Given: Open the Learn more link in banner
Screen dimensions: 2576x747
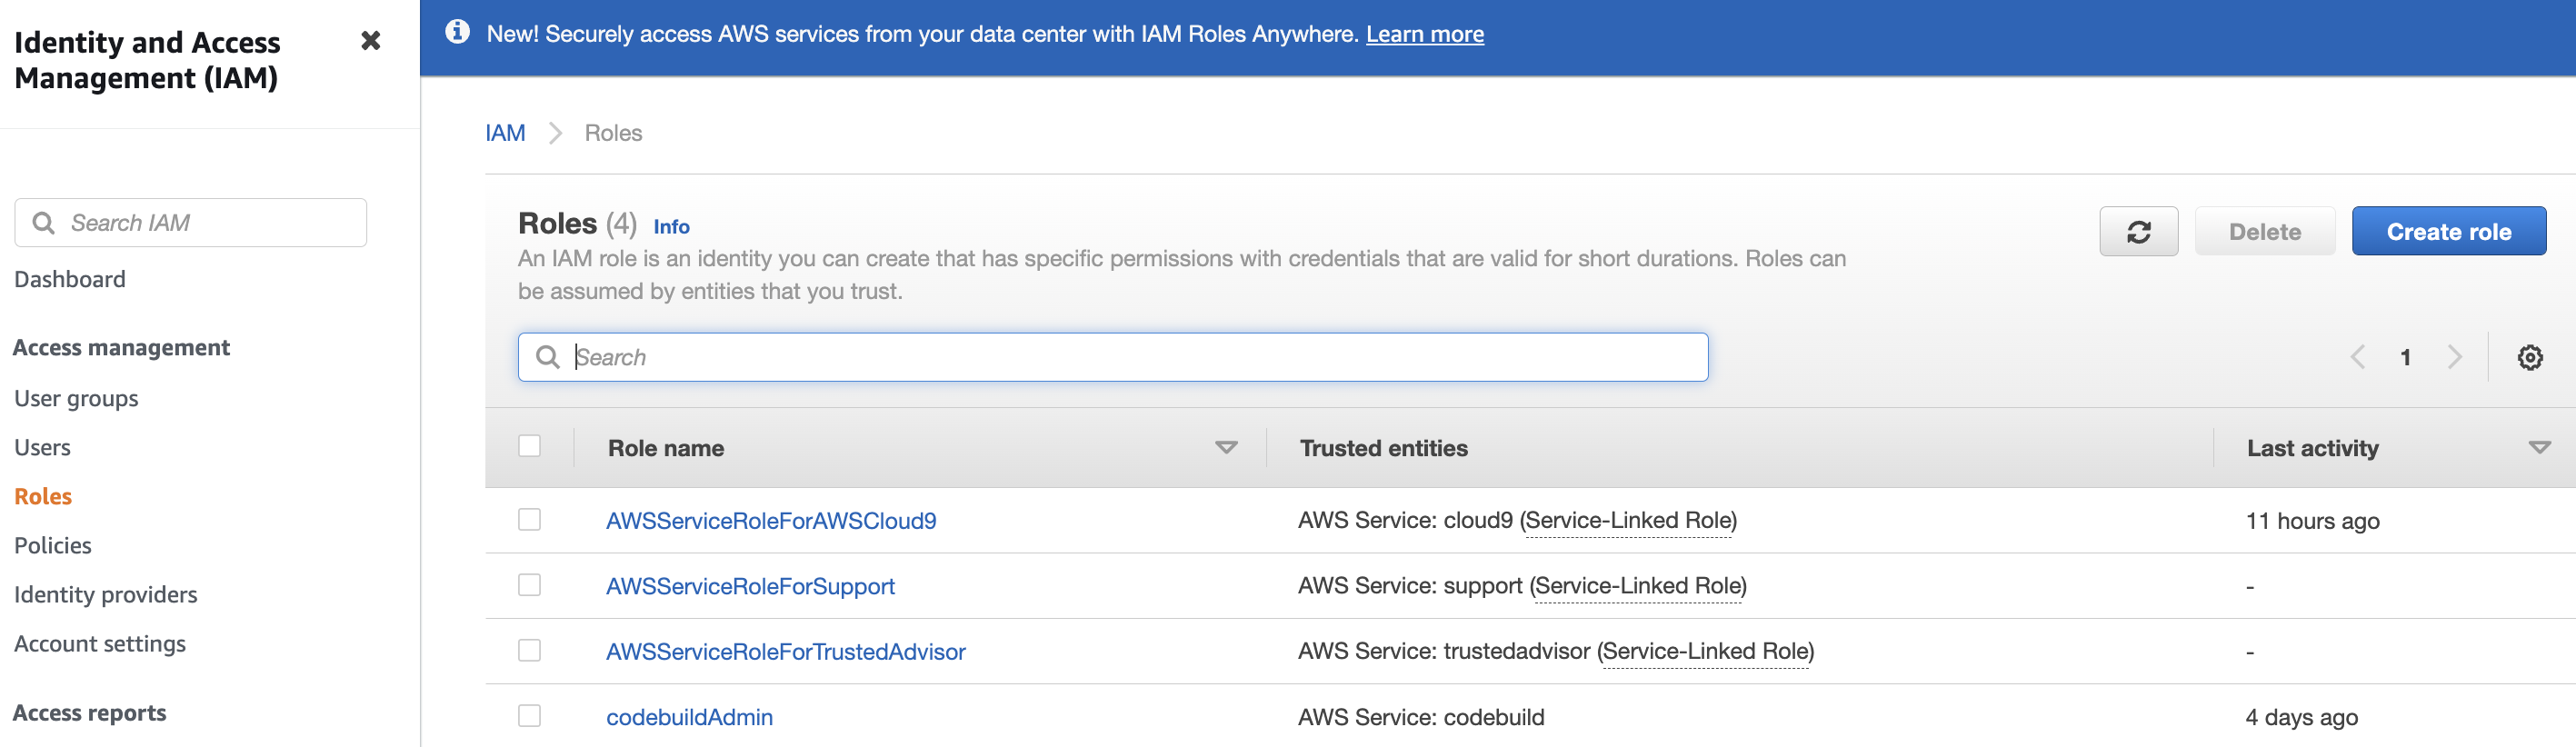Looking at the screenshot, I should coord(1424,34).
